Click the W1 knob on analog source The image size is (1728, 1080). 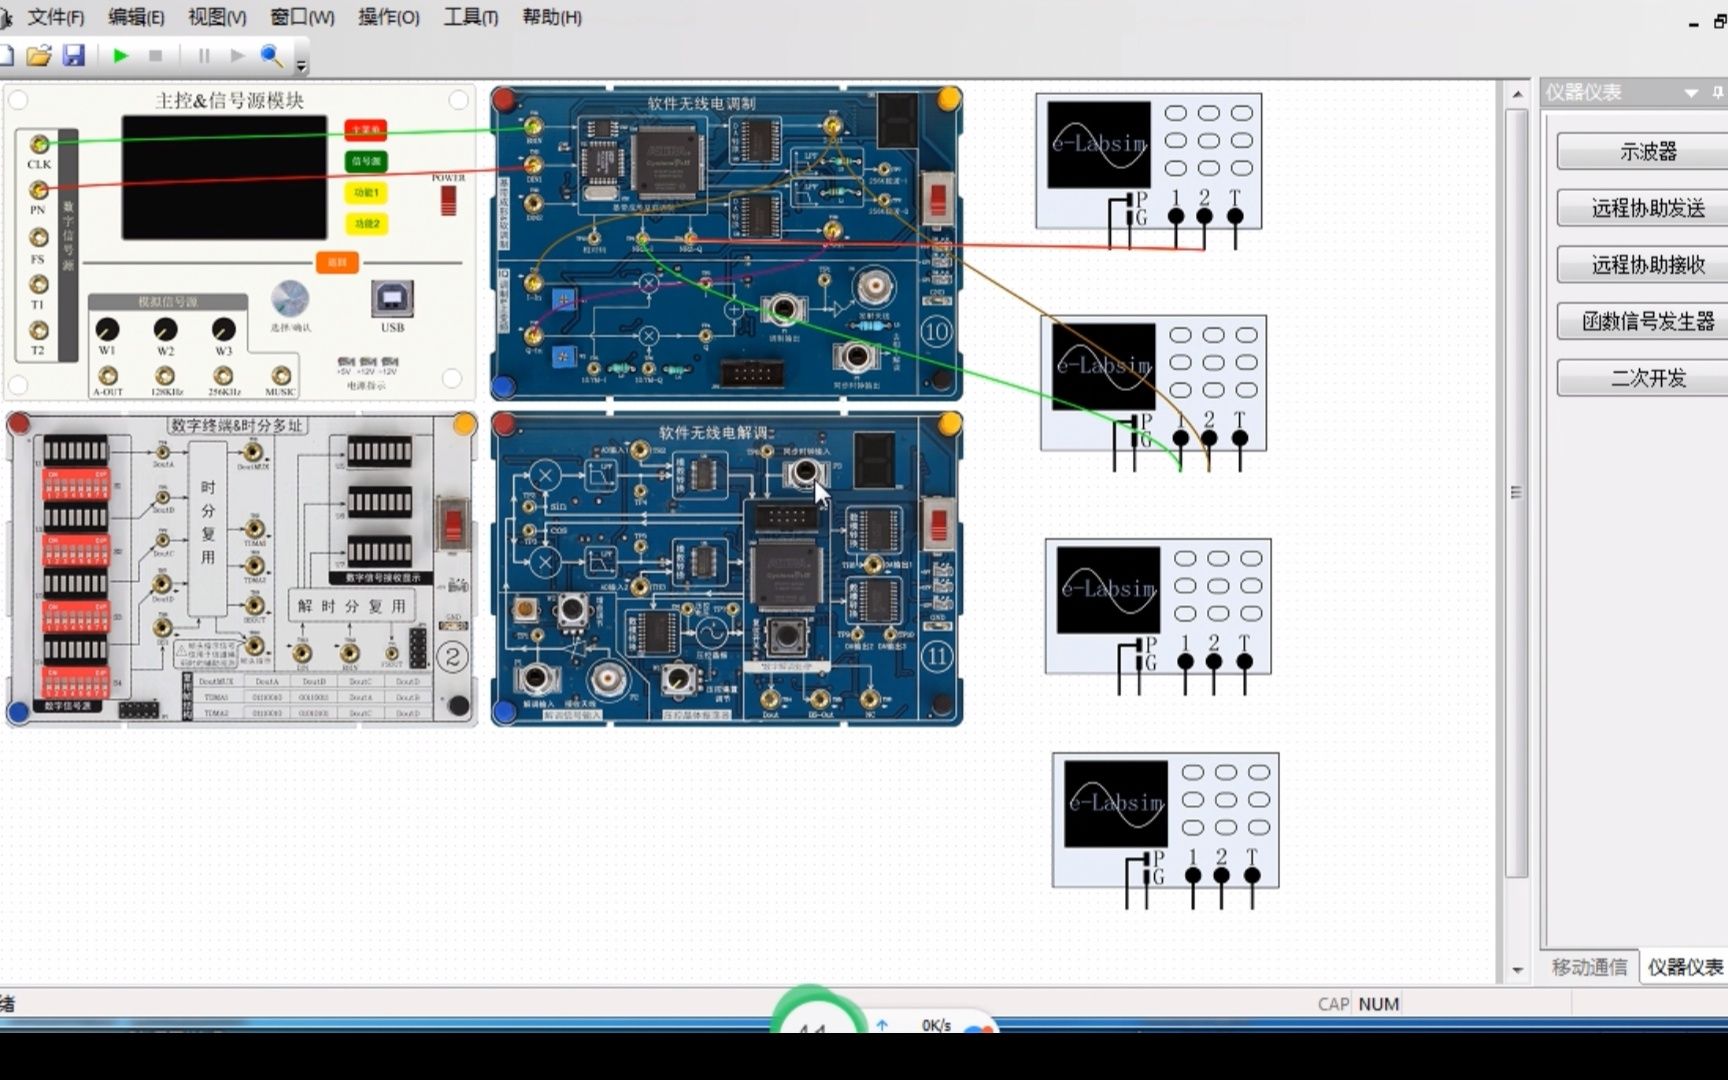(x=107, y=329)
